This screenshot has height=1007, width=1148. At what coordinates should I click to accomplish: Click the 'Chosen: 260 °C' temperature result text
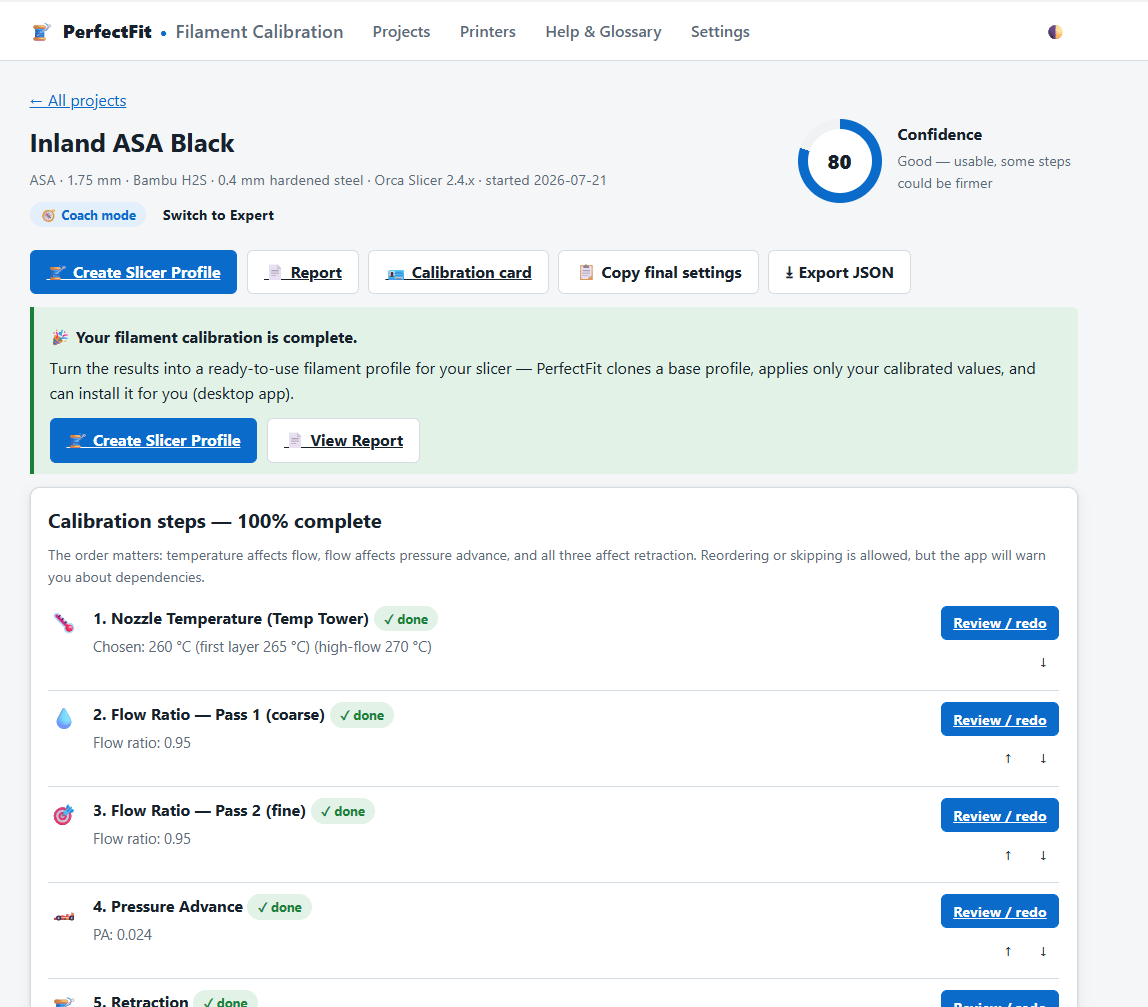tap(262, 647)
